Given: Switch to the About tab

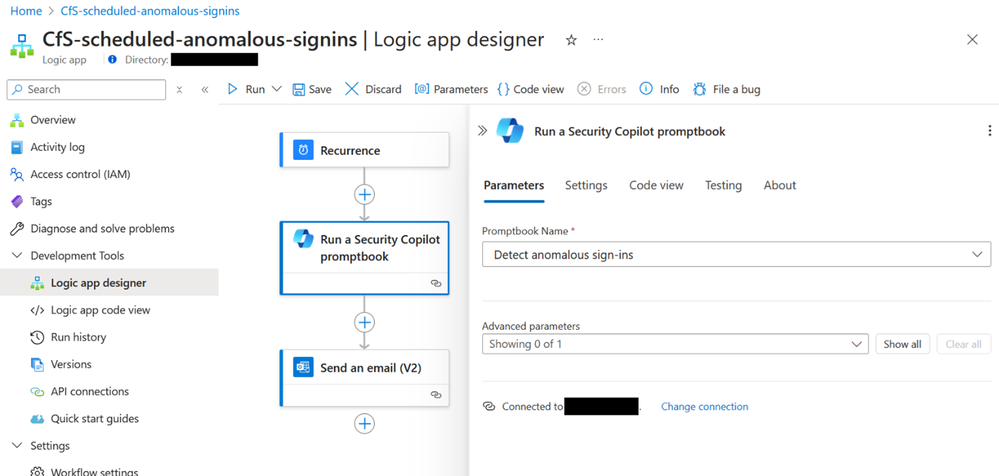Looking at the screenshot, I should 780,185.
